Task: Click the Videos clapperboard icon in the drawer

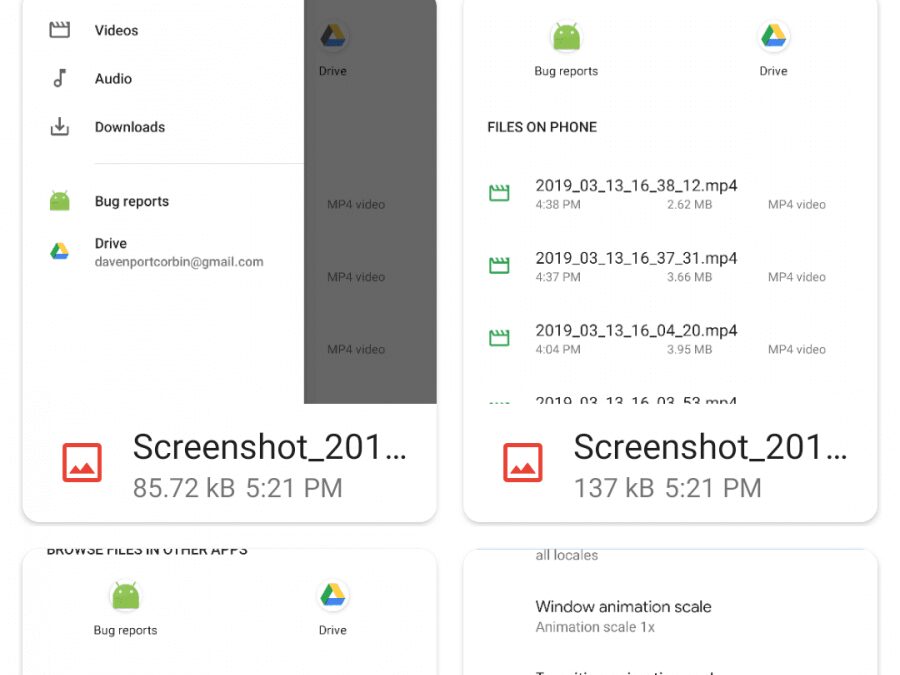Action: 60,30
